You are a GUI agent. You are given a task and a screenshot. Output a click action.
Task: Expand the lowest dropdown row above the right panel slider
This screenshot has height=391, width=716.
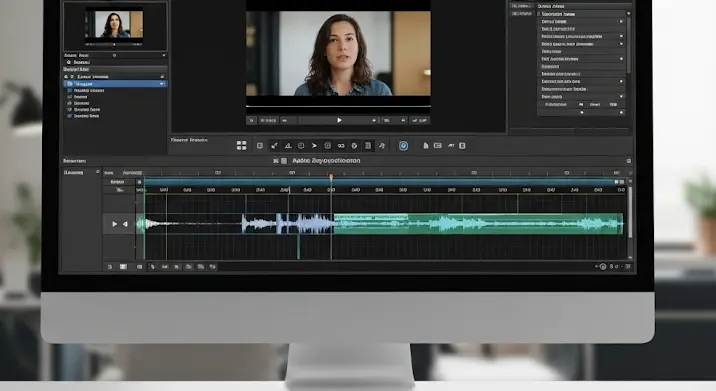pos(621,96)
